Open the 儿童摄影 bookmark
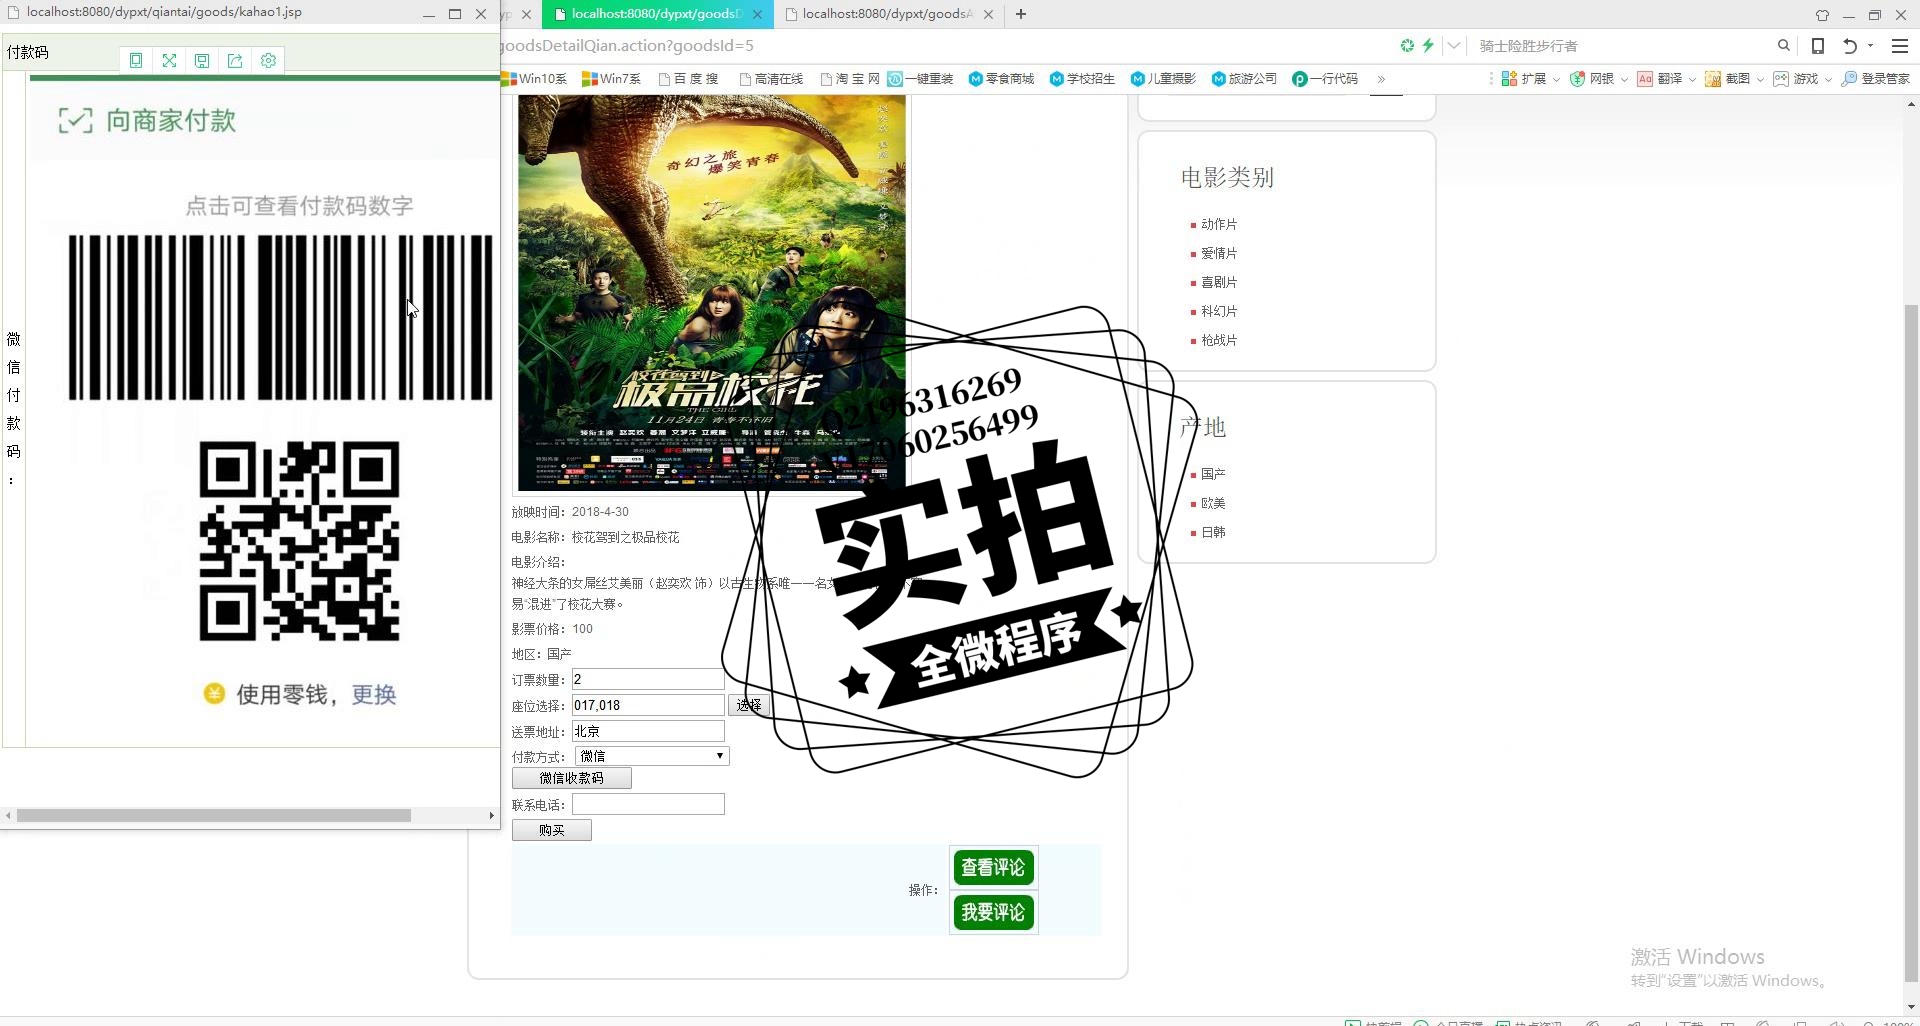The width and height of the screenshot is (1920, 1026). (x=1163, y=79)
